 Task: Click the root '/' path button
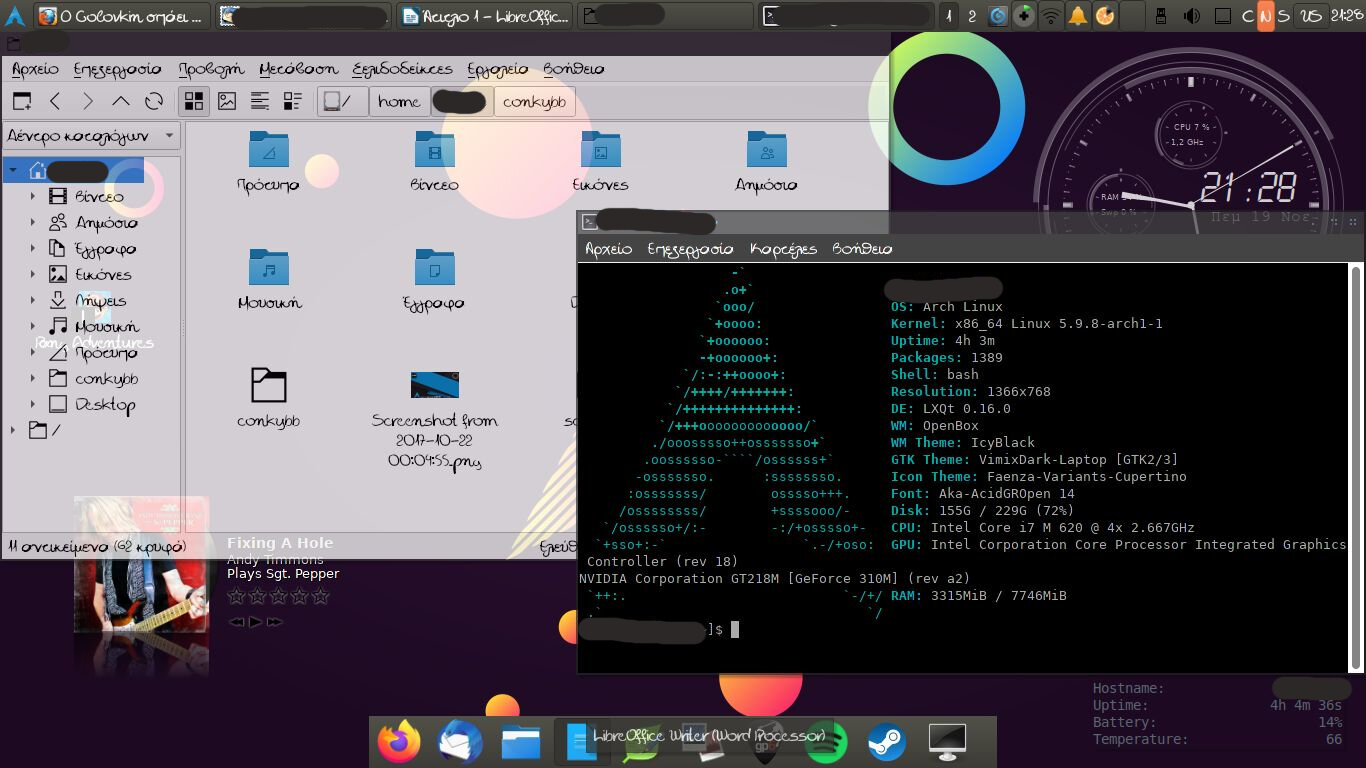342,101
